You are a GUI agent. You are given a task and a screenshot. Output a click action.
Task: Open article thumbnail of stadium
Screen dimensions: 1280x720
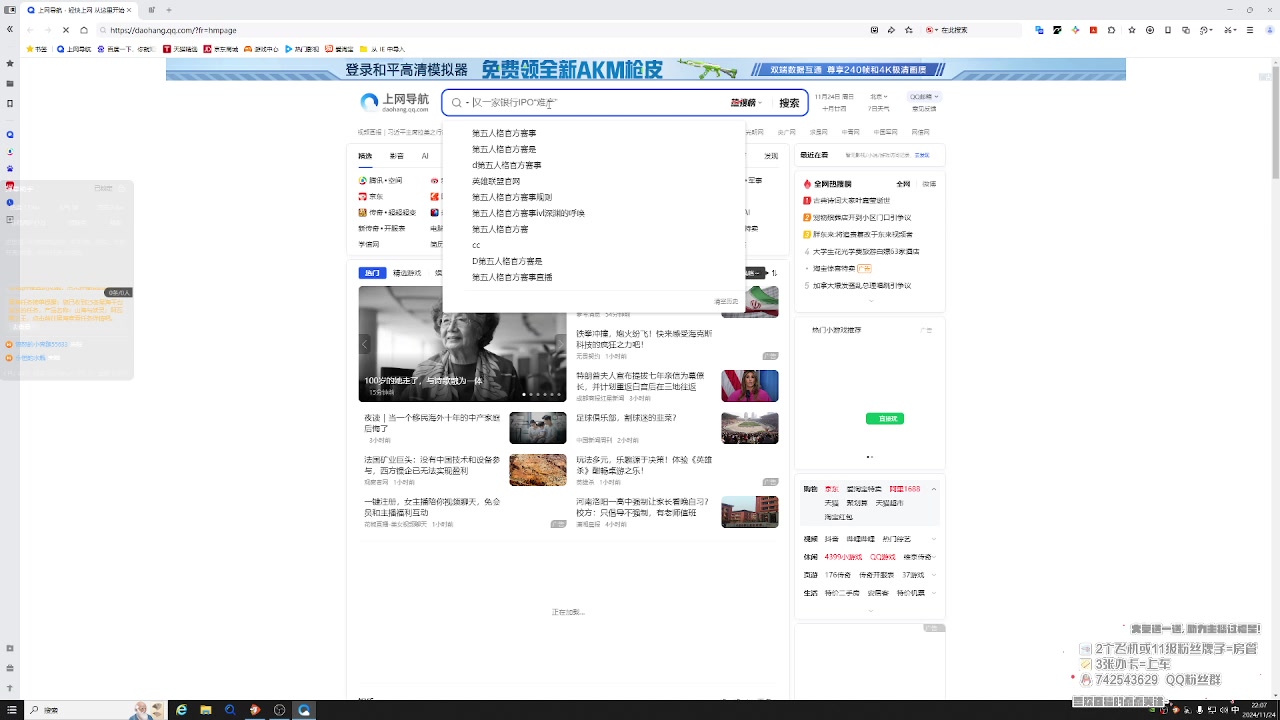click(x=750, y=428)
